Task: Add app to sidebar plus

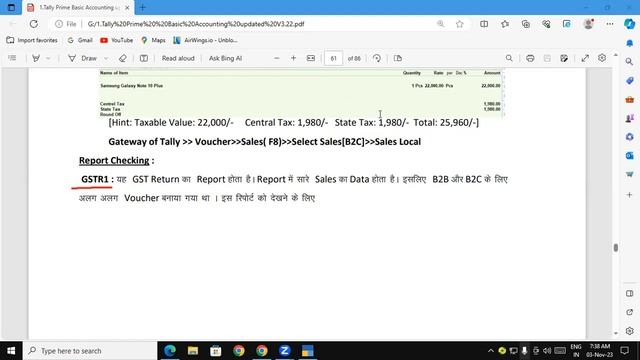Action: (629, 195)
